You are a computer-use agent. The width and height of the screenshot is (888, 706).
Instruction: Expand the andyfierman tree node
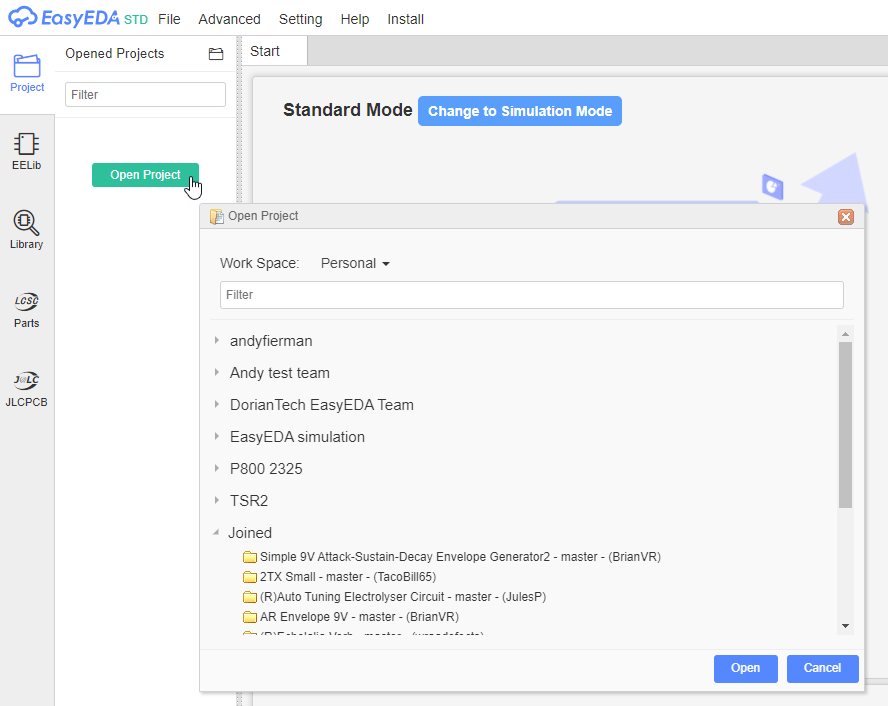pos(217,340)
